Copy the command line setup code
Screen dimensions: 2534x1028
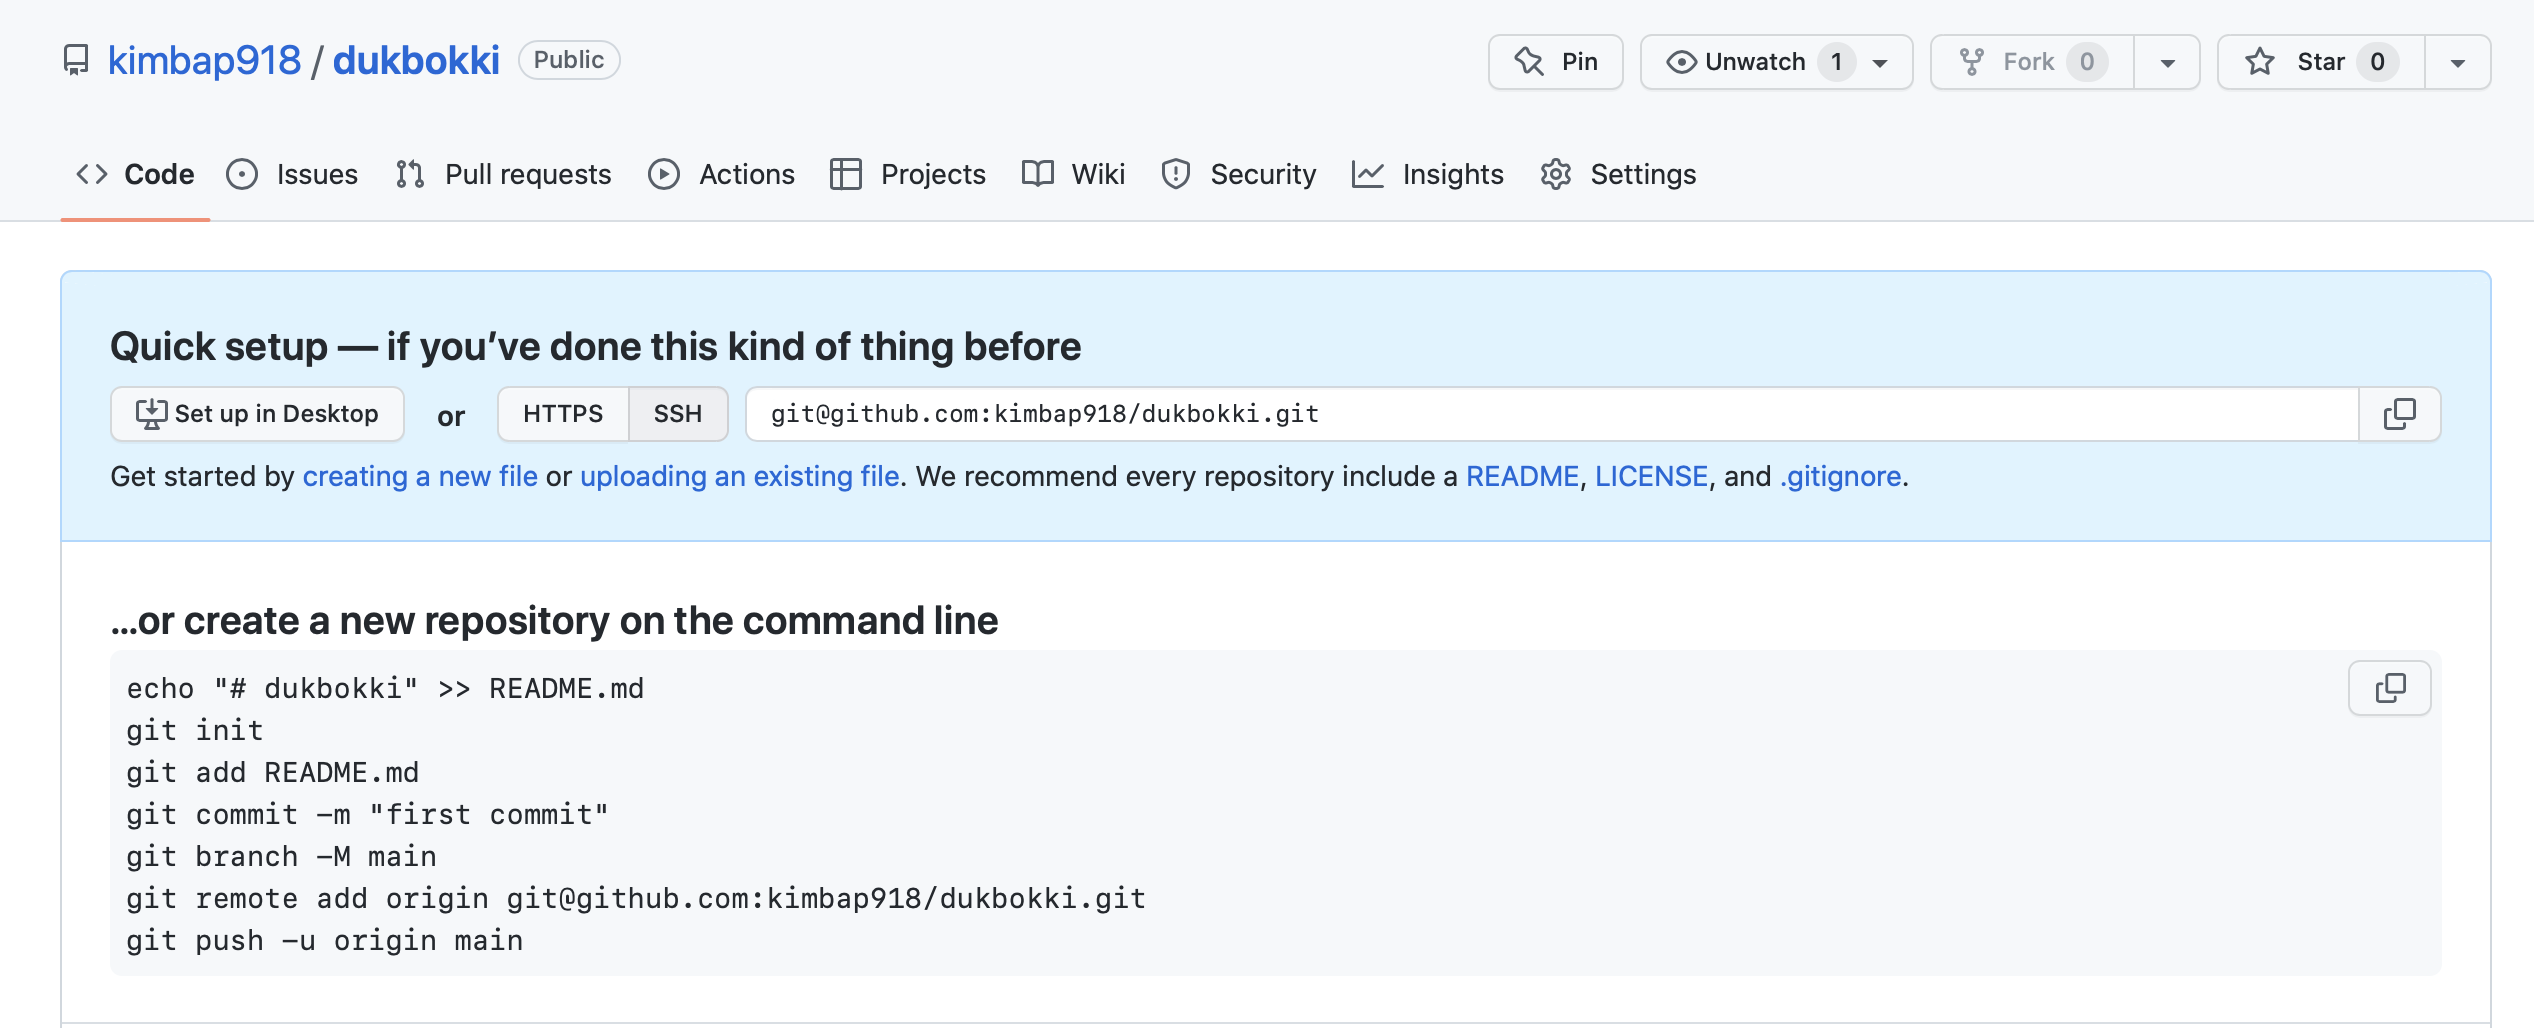pyautogui.click(x=2389, y=688)
